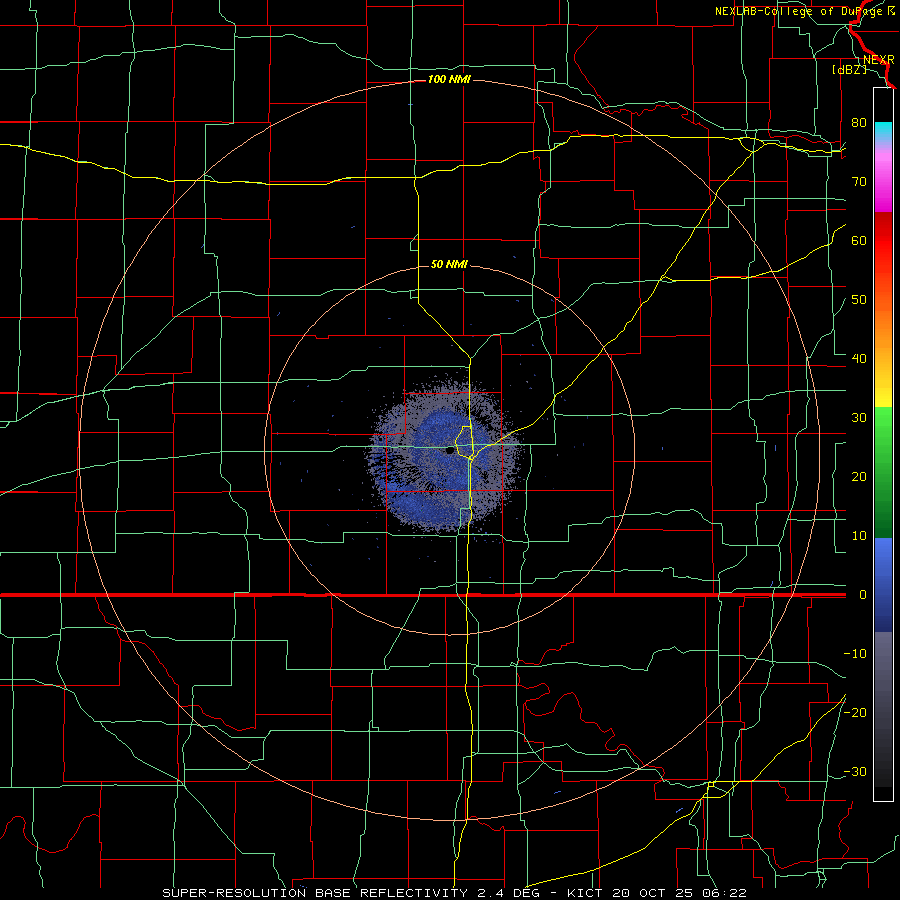This screenshot has height=900, width=900.
Task: Click the 2.4 DEG elevation angle text
Action: [508, 893]
